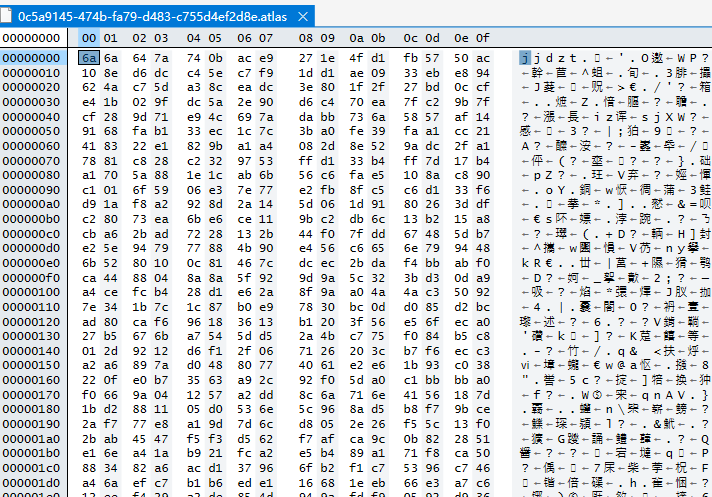Select row offset 00000030

click(31, 102)
